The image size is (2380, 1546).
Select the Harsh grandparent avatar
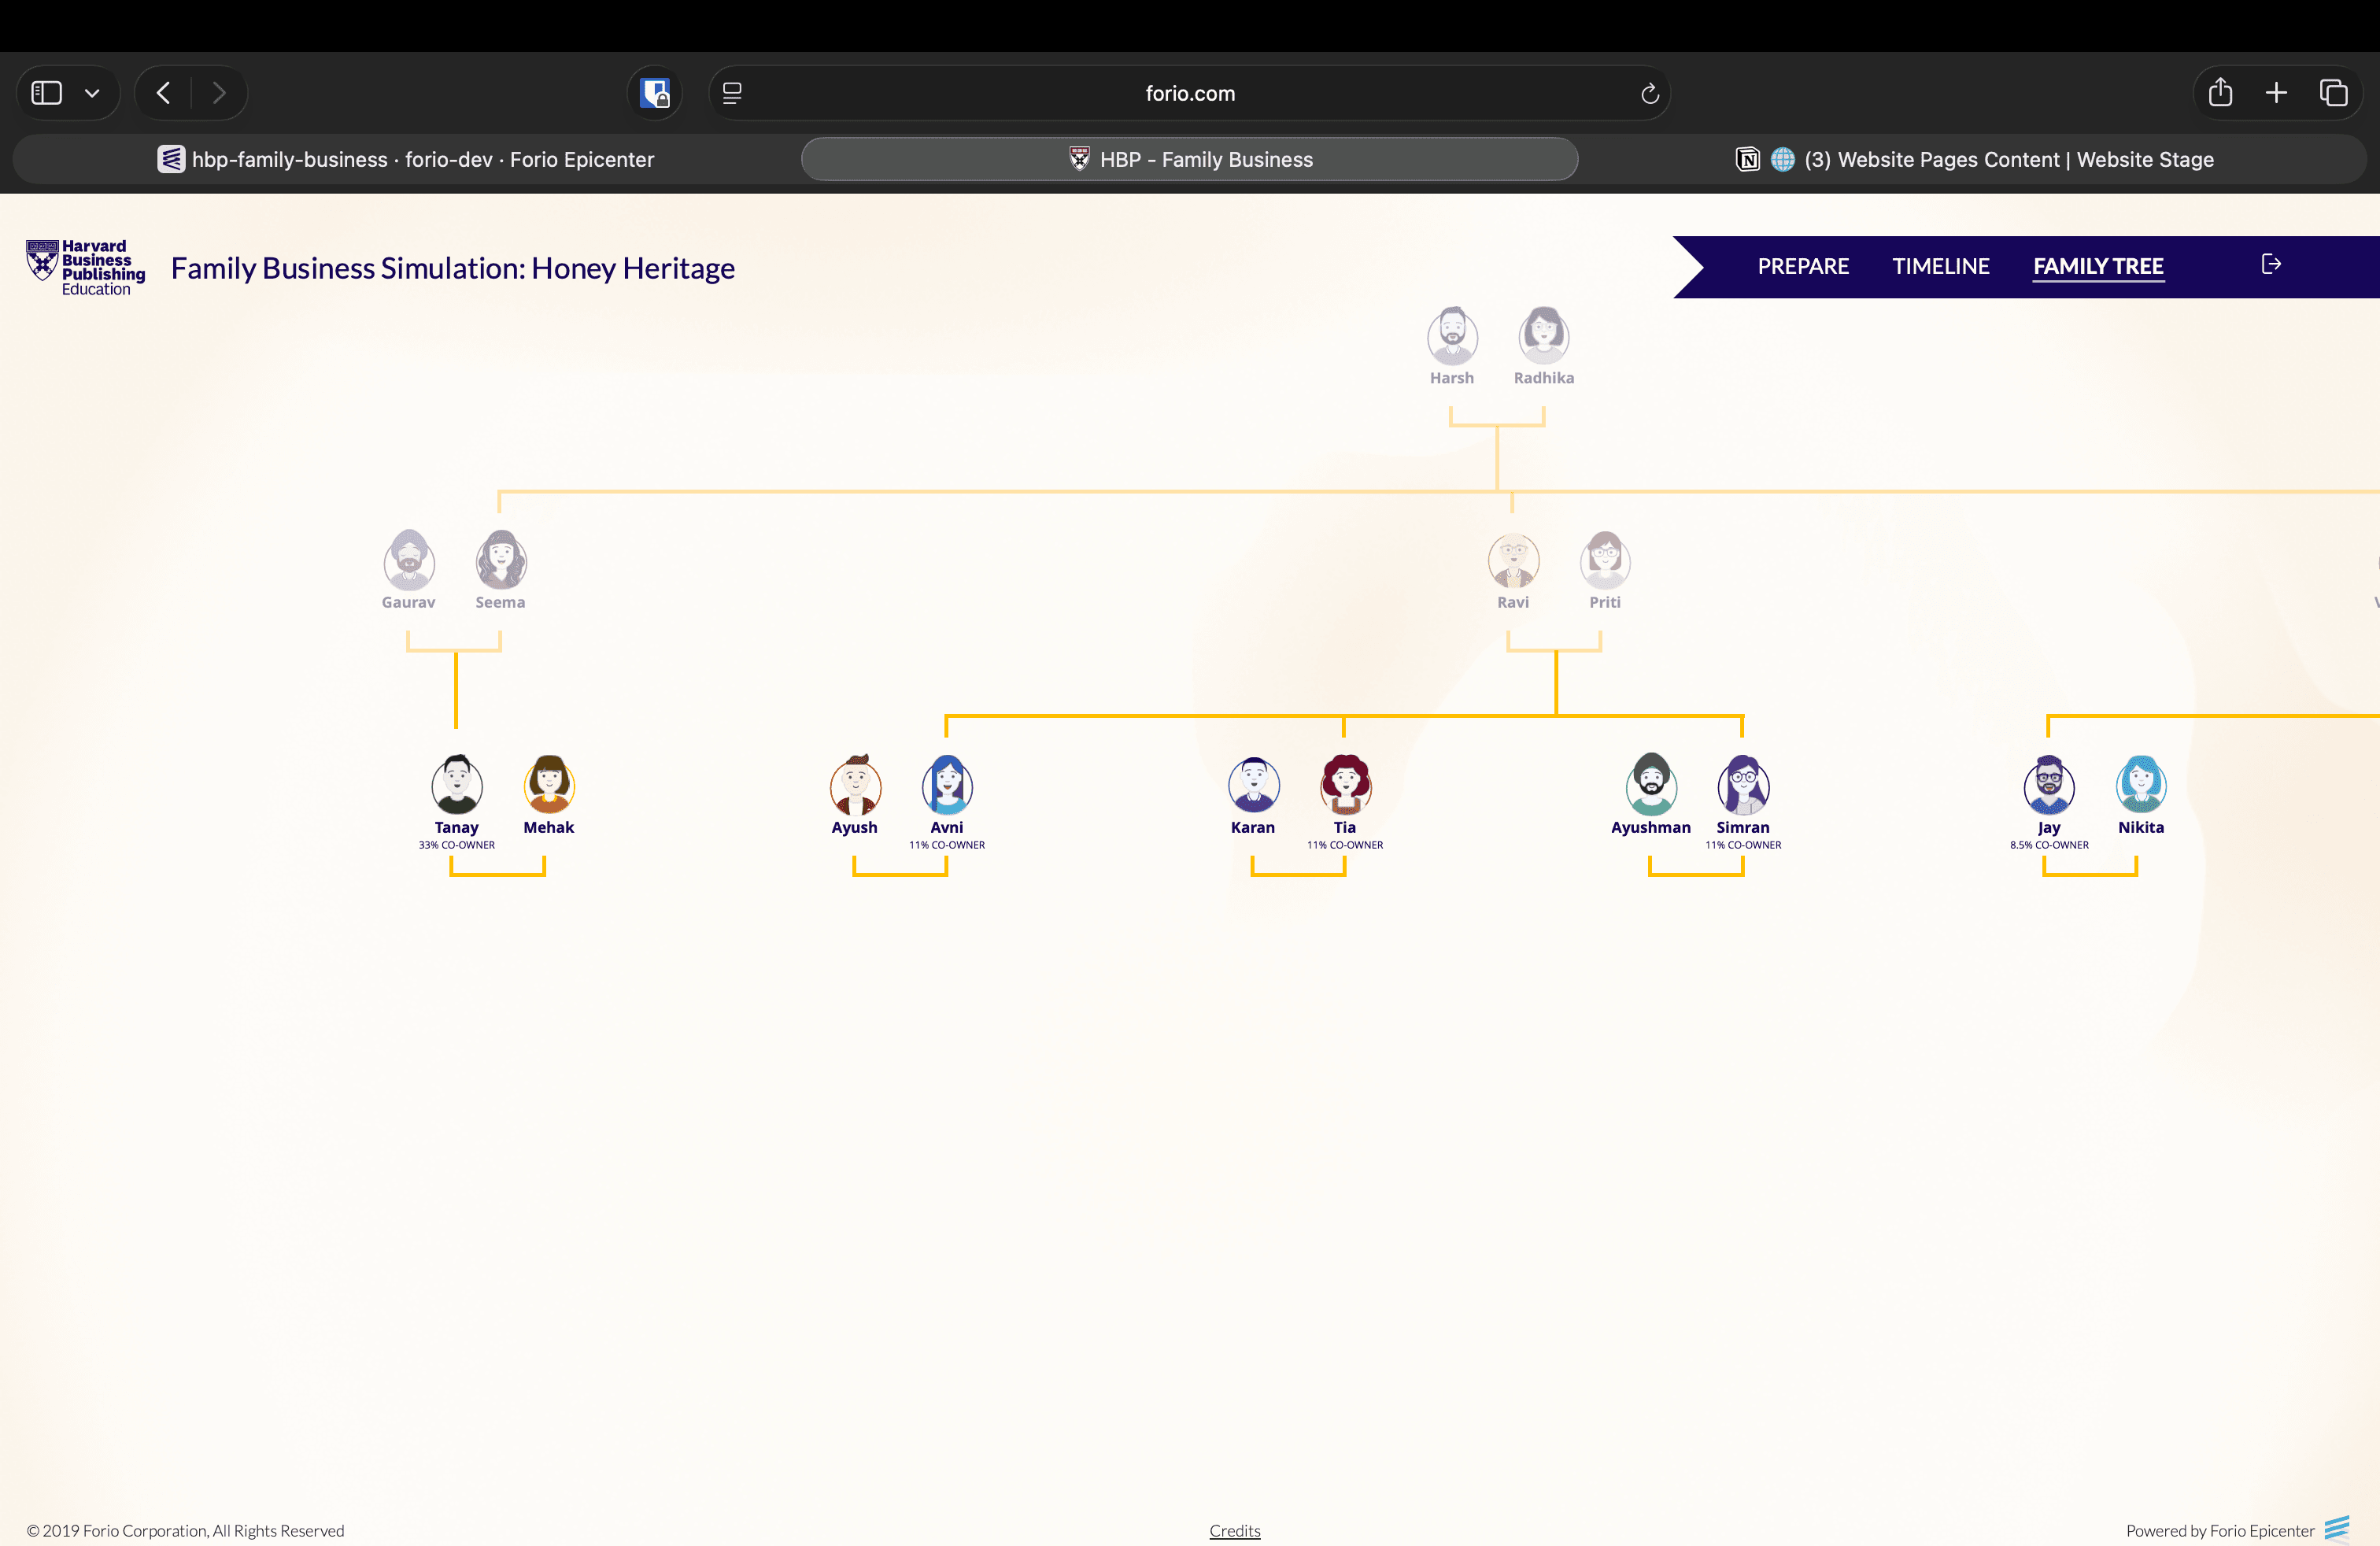point(1451,336)
